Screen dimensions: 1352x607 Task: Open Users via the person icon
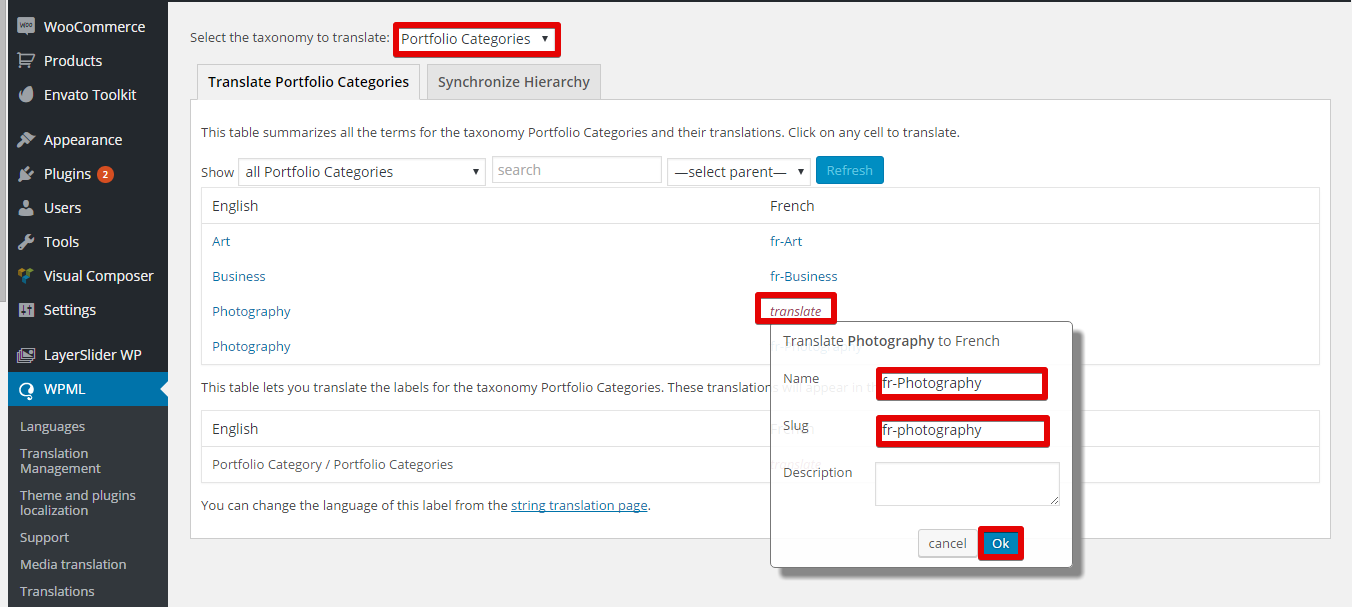(x=26, y=208)
